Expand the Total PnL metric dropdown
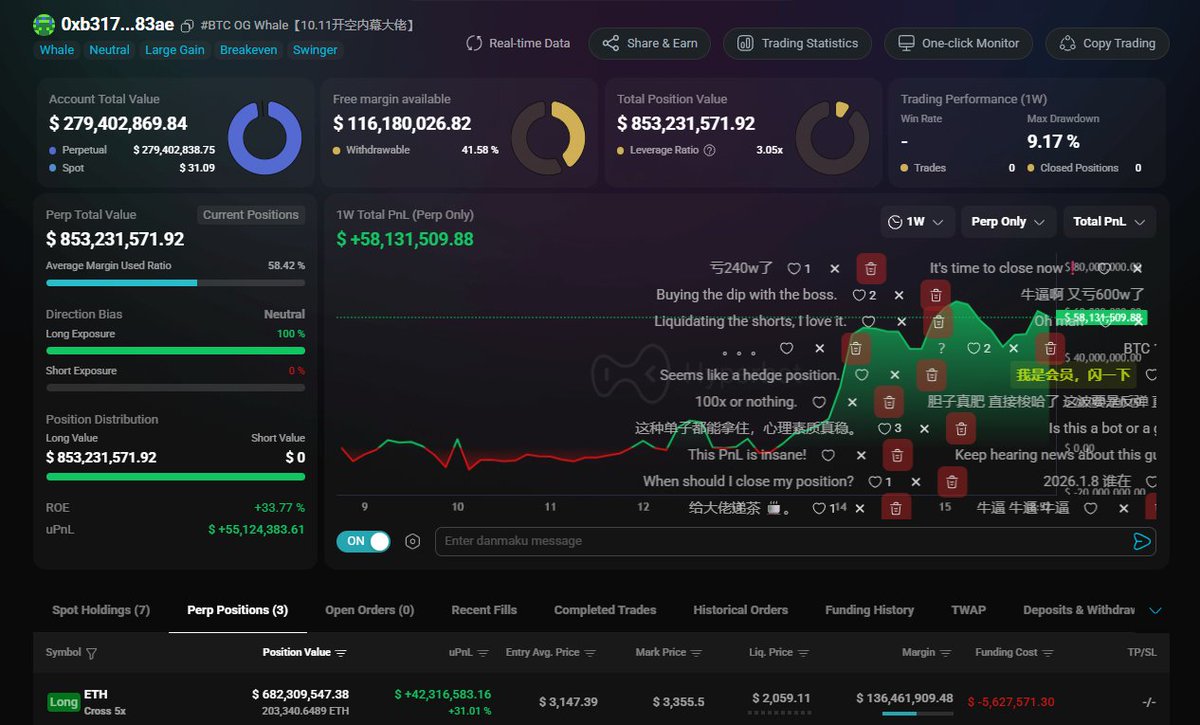Image resolution: width=1200 pixels, height=725 pixels. [x=1109, y=222]
